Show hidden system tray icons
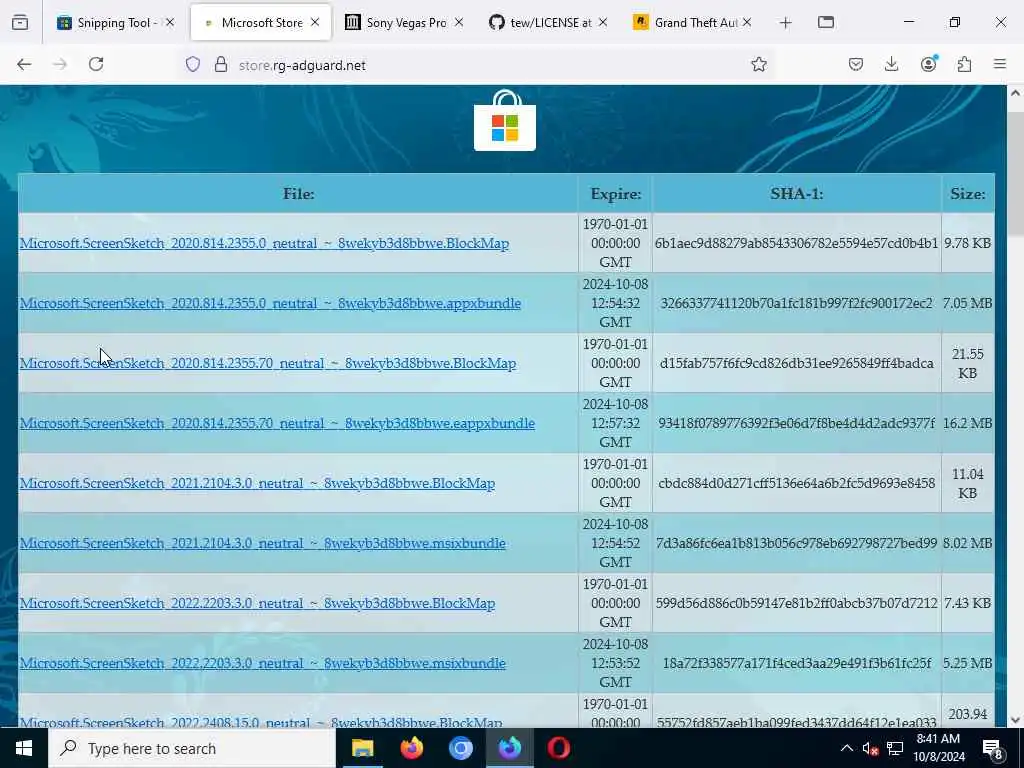Image resolution: width=1024 pixels, height=768 pixels. [x=846, y=748]
